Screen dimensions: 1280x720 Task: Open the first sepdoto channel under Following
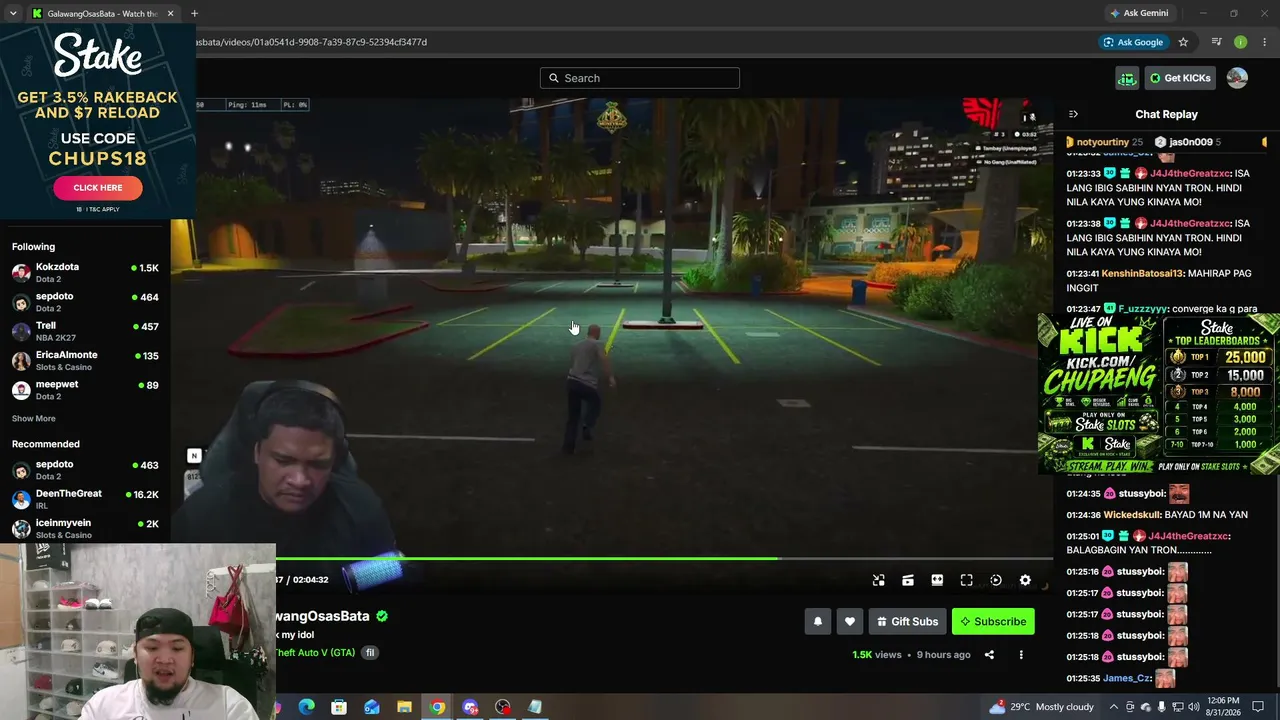(x=85, y=301)
